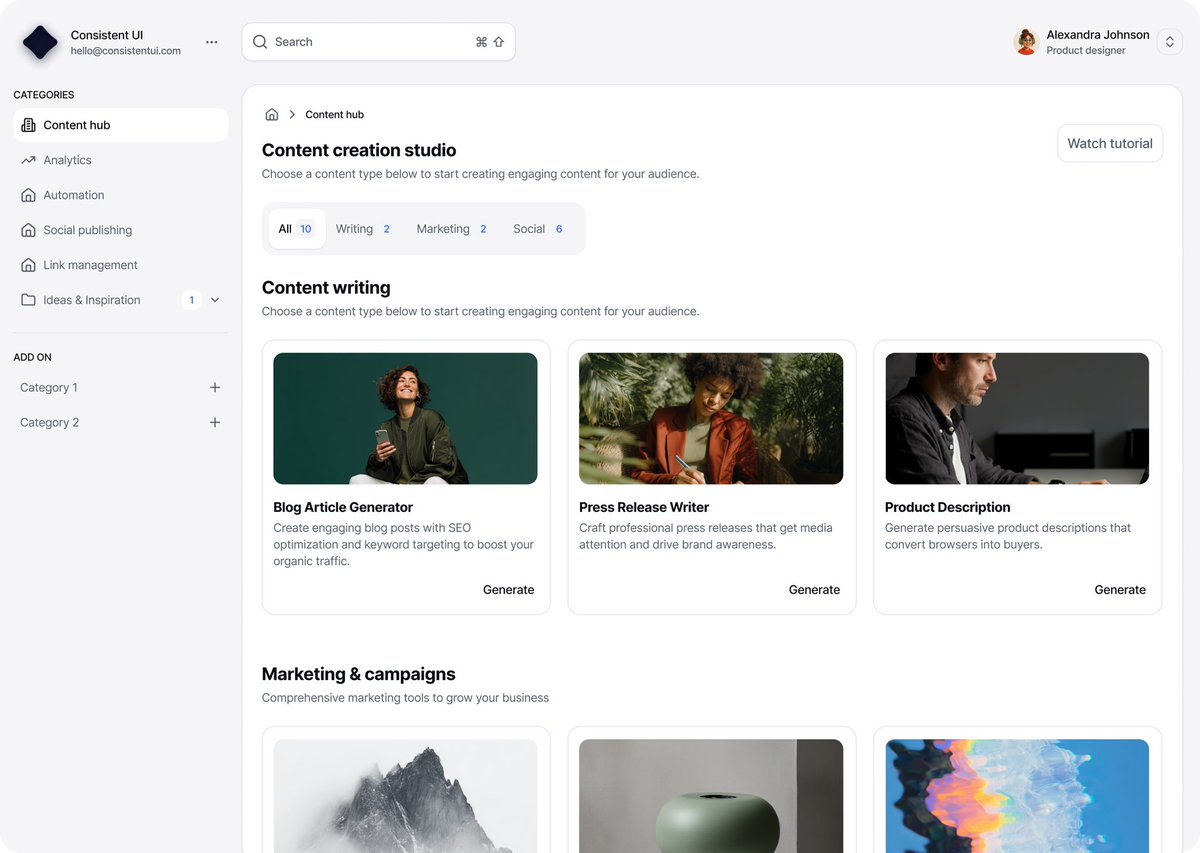Open the three-dot workspace menu
The height and width of the screenshot is (853, 1200).
(211, 42)
